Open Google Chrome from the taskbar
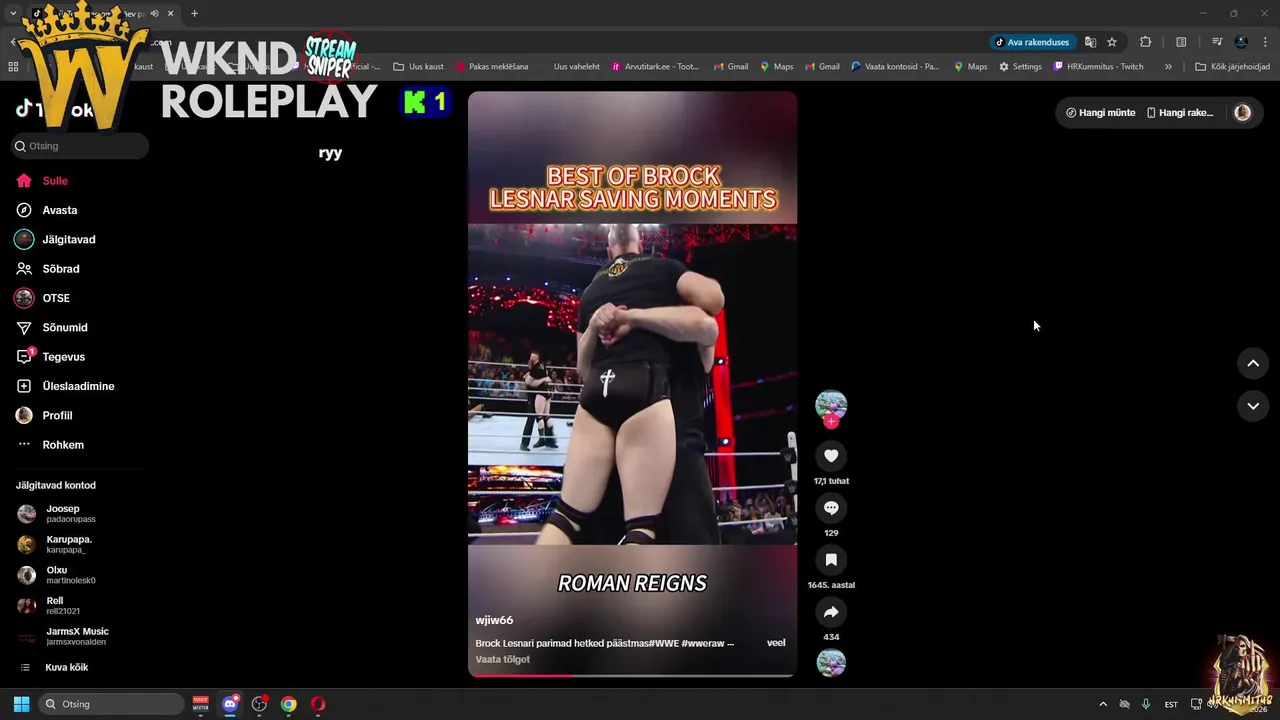Viewport: 1280px width, 720px height. (x=288, y=704)
